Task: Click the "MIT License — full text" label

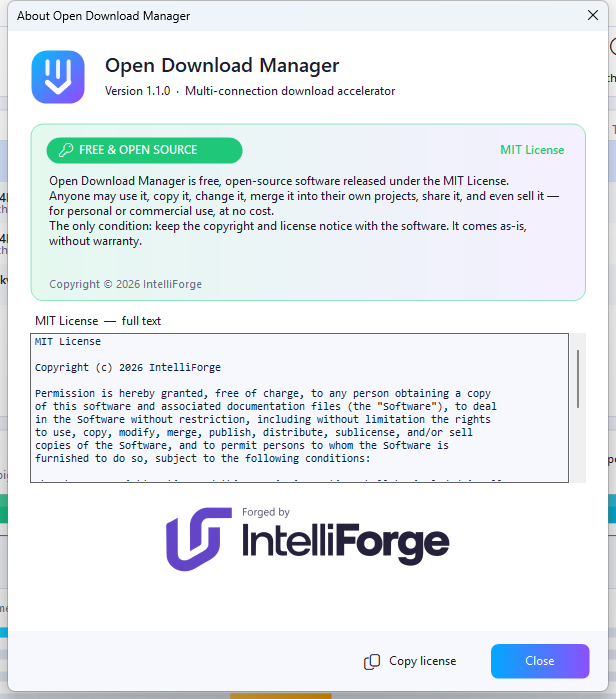Action: [98, 321]
